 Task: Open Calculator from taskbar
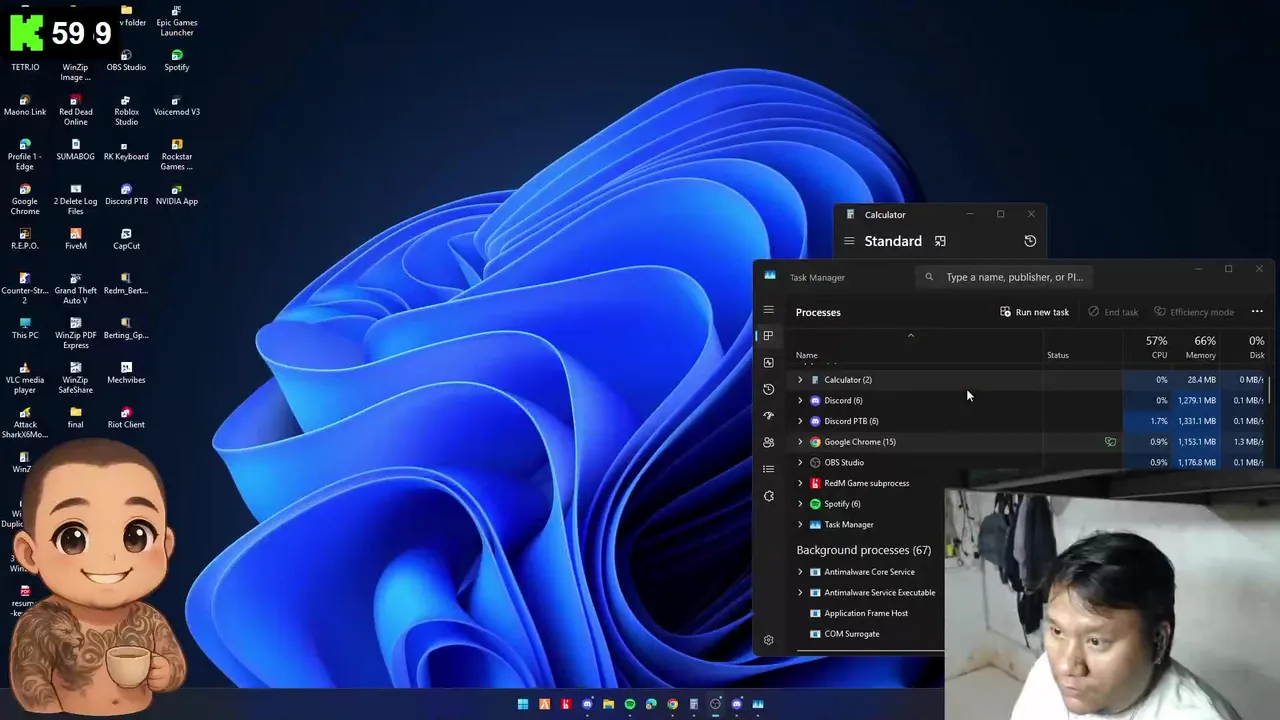pos(694,704)
